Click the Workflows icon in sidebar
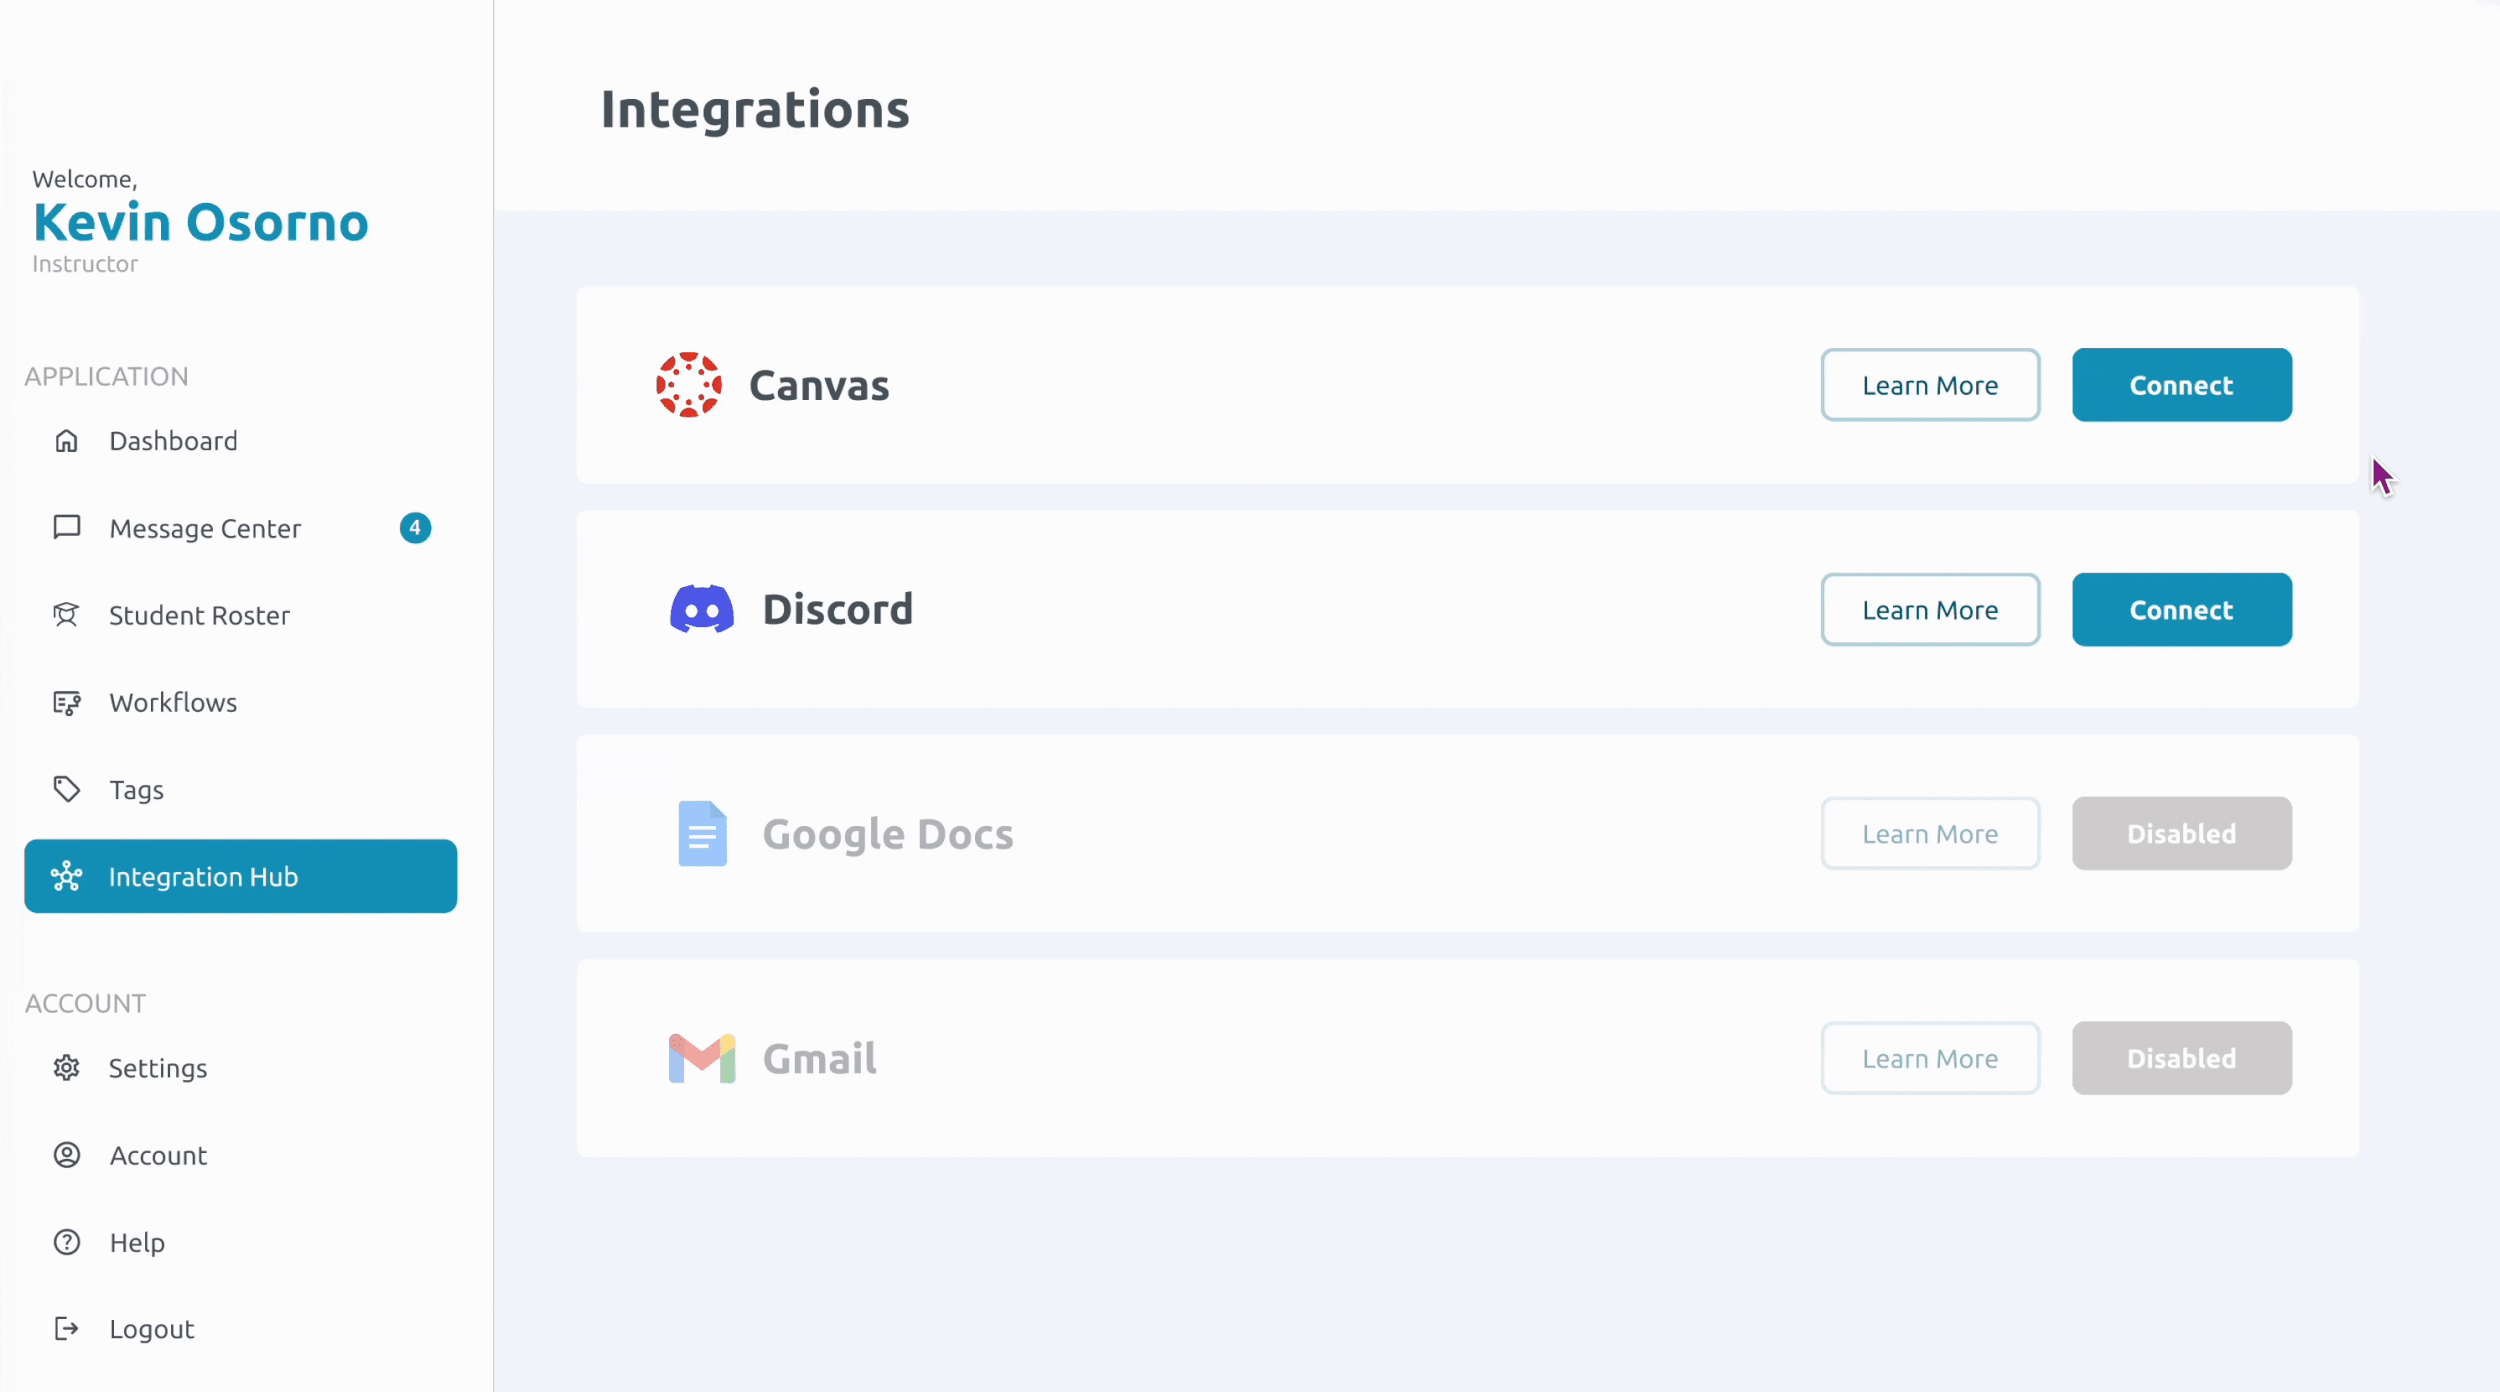The height and width of the screenshot is (1392, 2500). (66, 703)
